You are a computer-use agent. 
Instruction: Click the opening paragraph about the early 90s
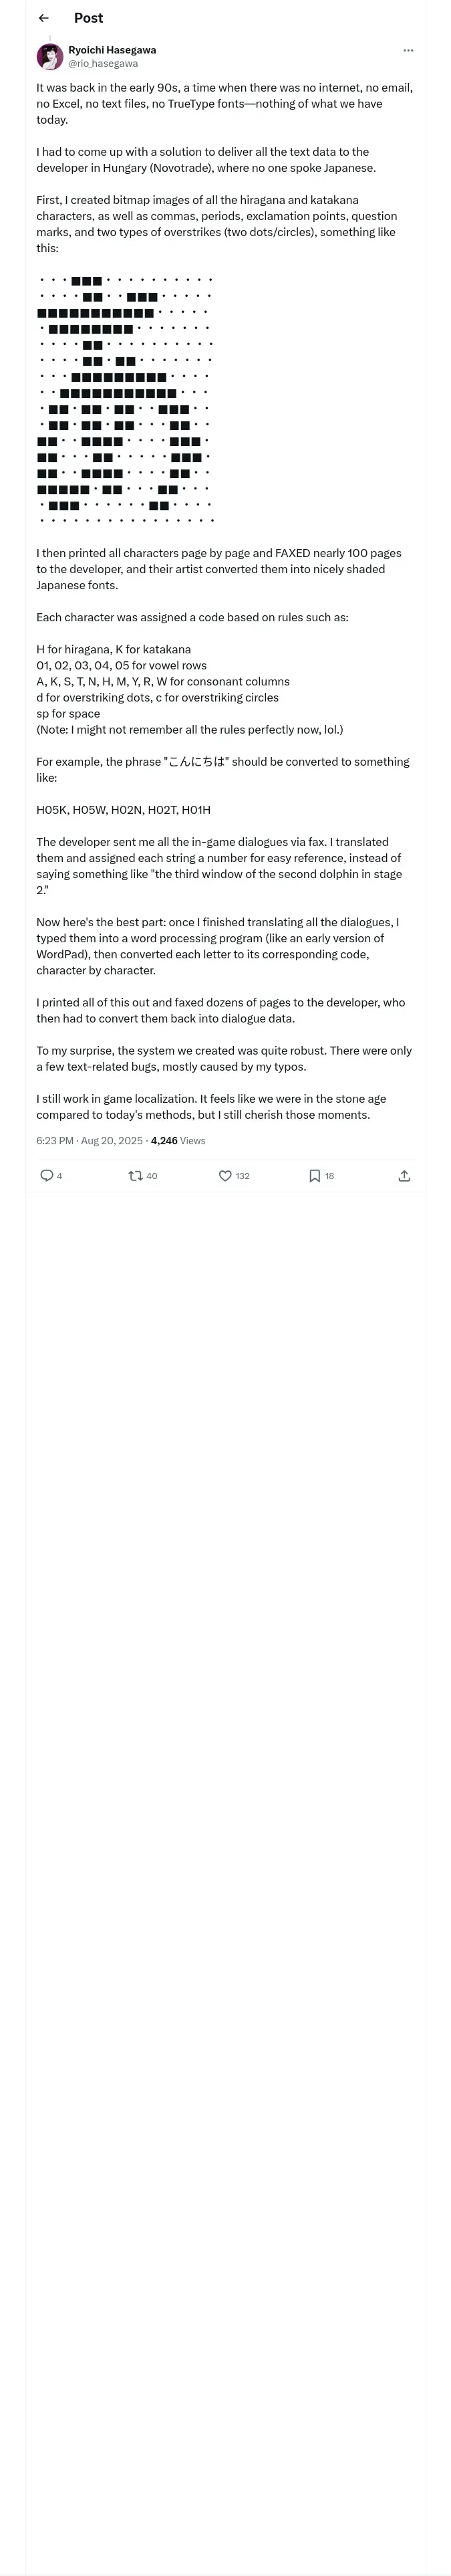tap(224, 104)
